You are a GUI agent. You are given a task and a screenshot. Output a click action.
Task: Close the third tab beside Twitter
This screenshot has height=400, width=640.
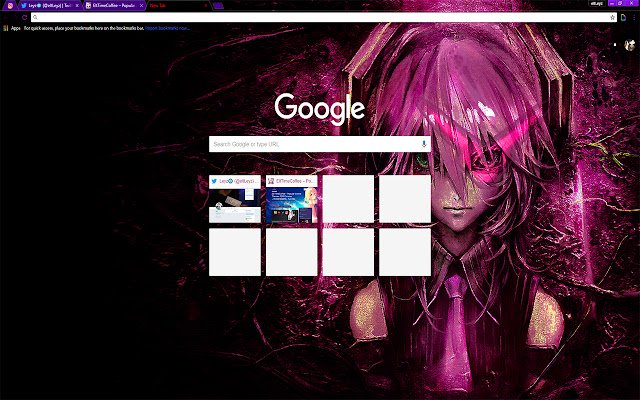(141, 6)
